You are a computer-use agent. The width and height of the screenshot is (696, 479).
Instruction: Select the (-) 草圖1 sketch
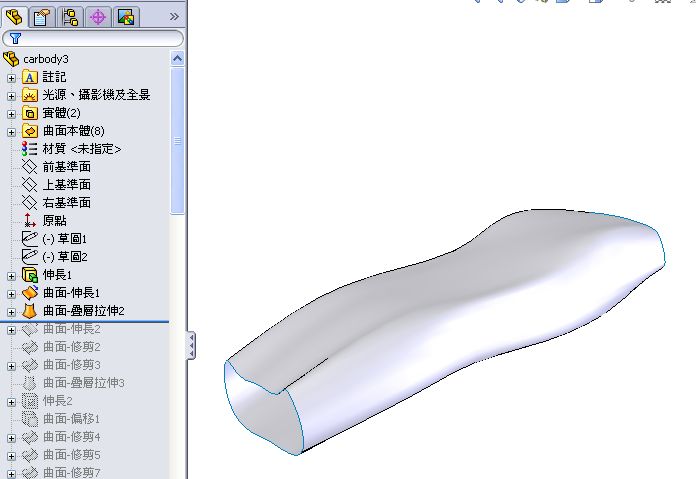[65, 239]
